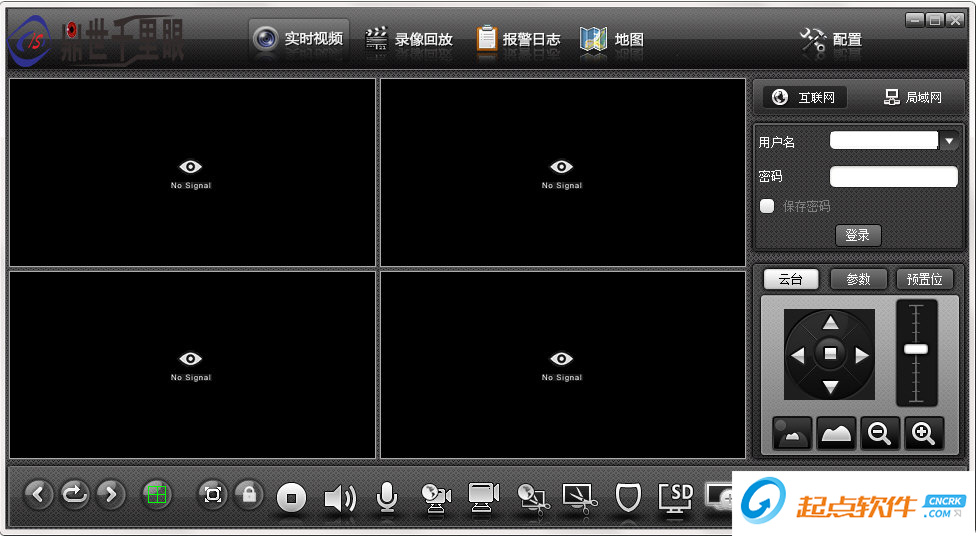This screenshot has height=536, width=976.
Task: Toggle the microphone talk icon
Action: (387, 498)
